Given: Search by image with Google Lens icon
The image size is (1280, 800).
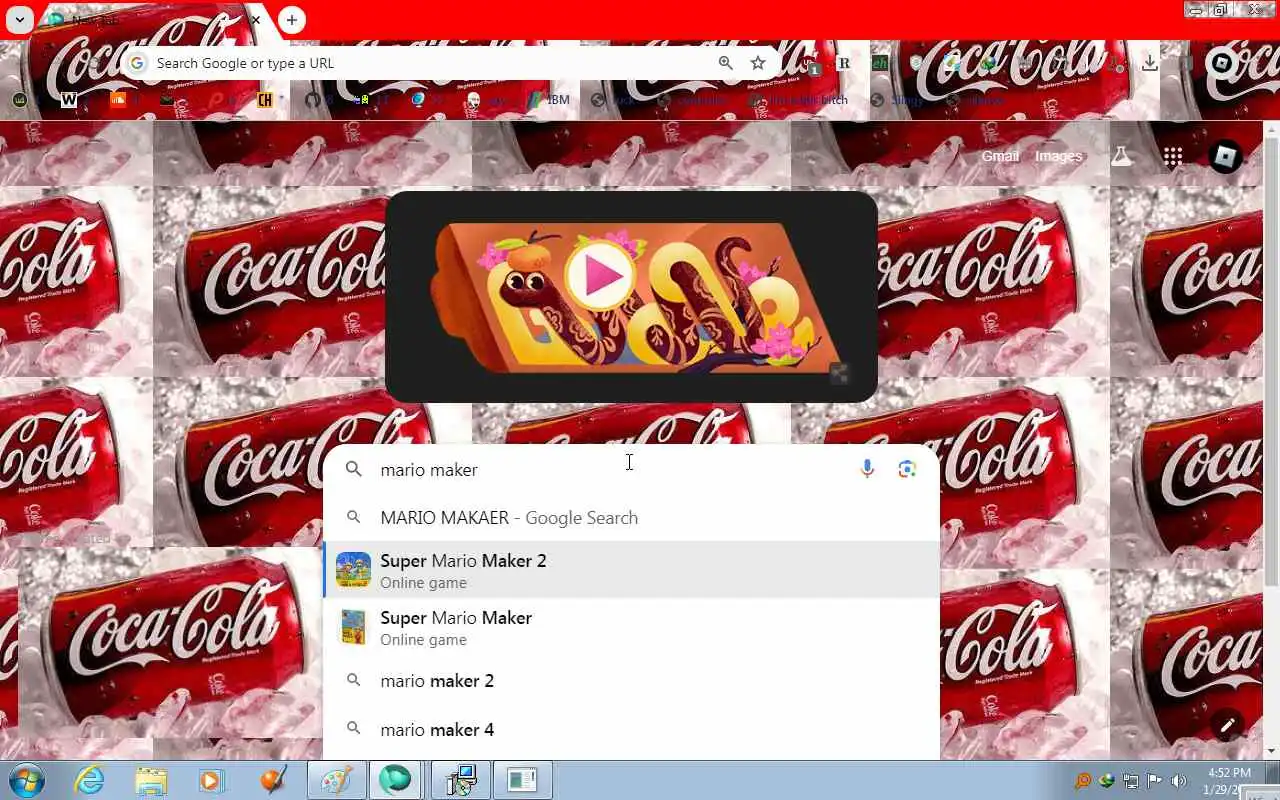Looking at the screenshot, I should click(907, 469).
